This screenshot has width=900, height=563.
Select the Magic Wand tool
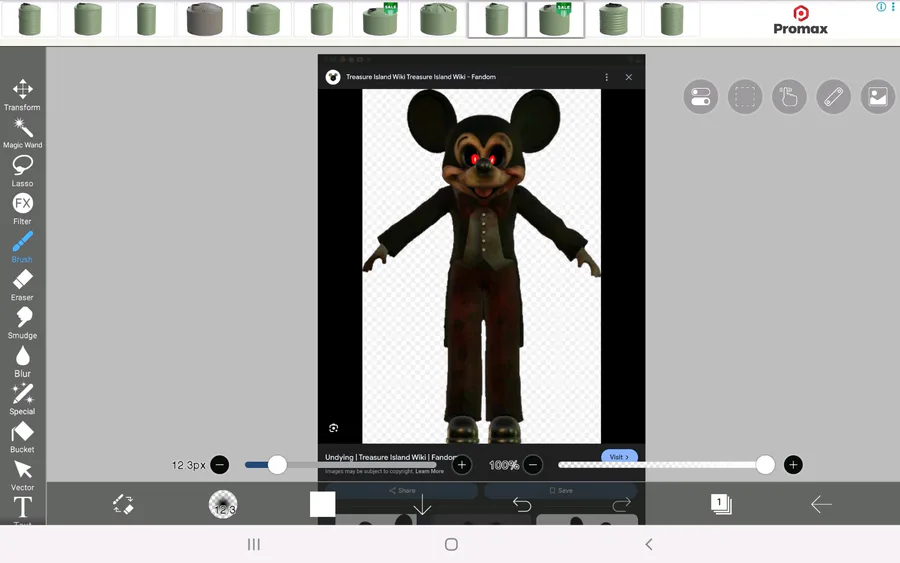(22, 133)
